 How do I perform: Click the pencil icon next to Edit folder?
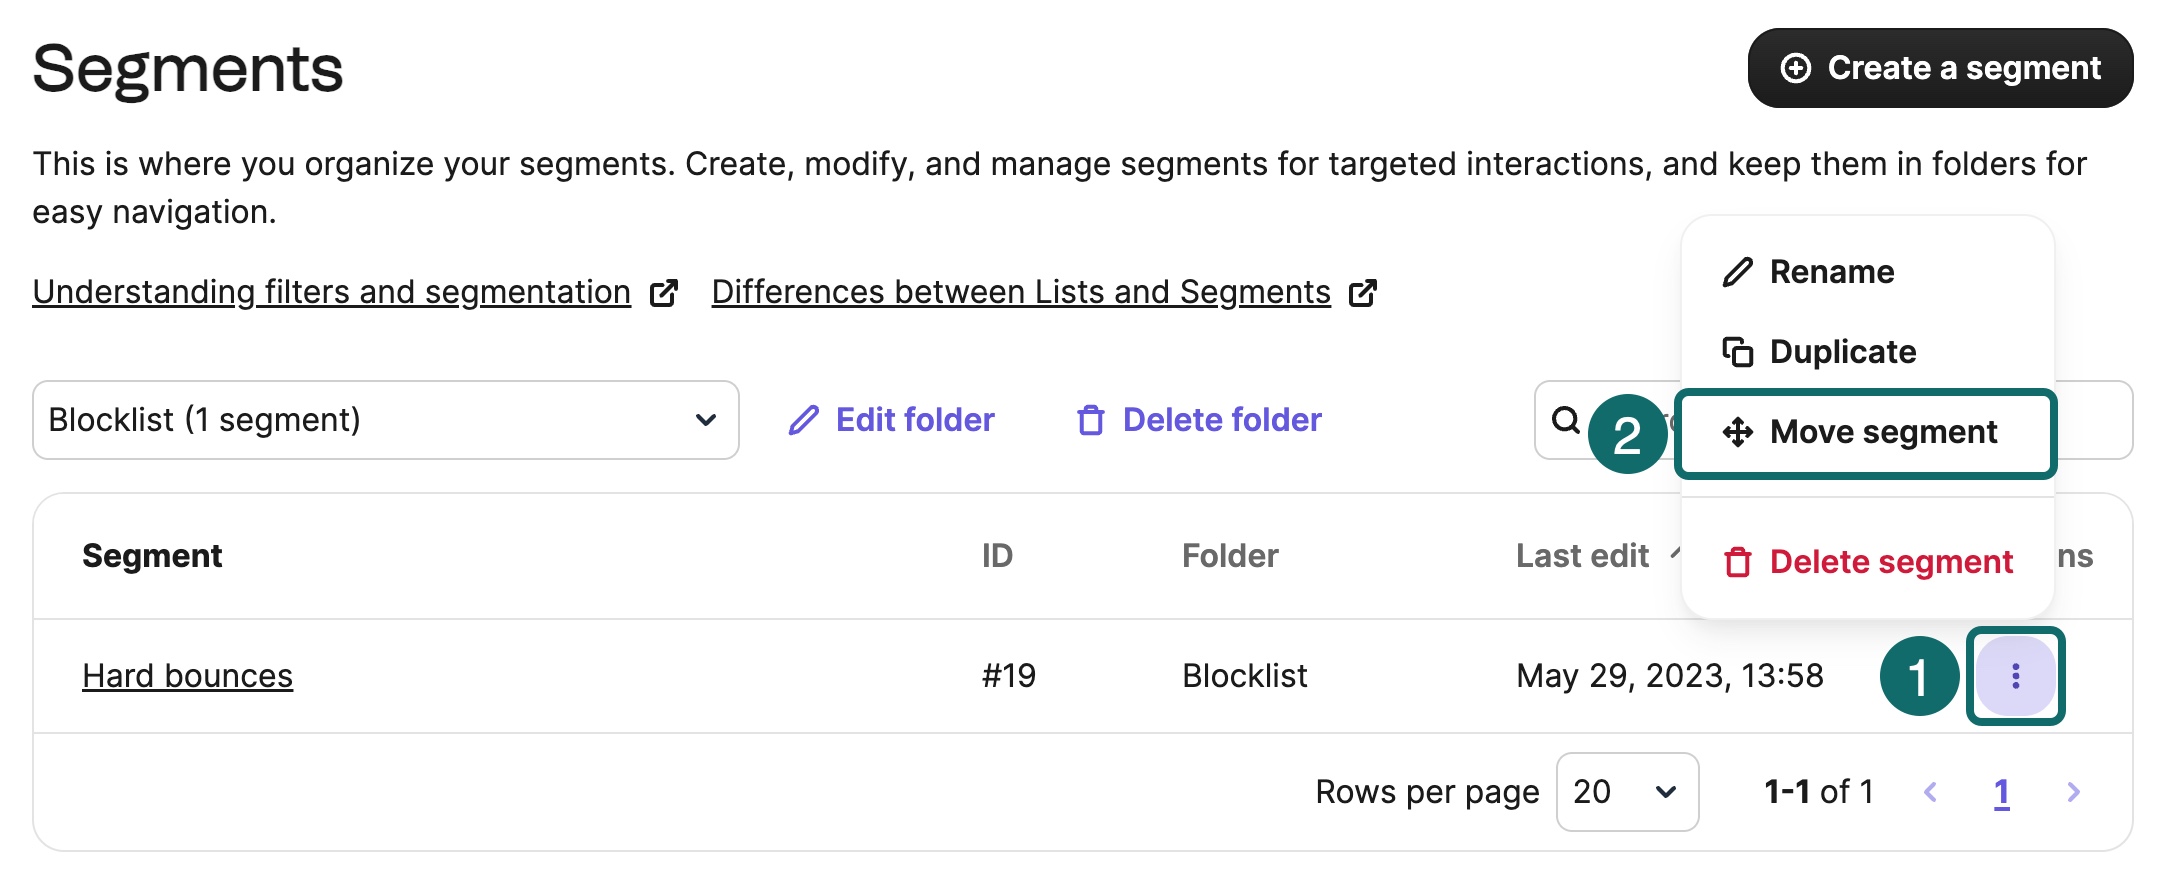click(803, 420)
